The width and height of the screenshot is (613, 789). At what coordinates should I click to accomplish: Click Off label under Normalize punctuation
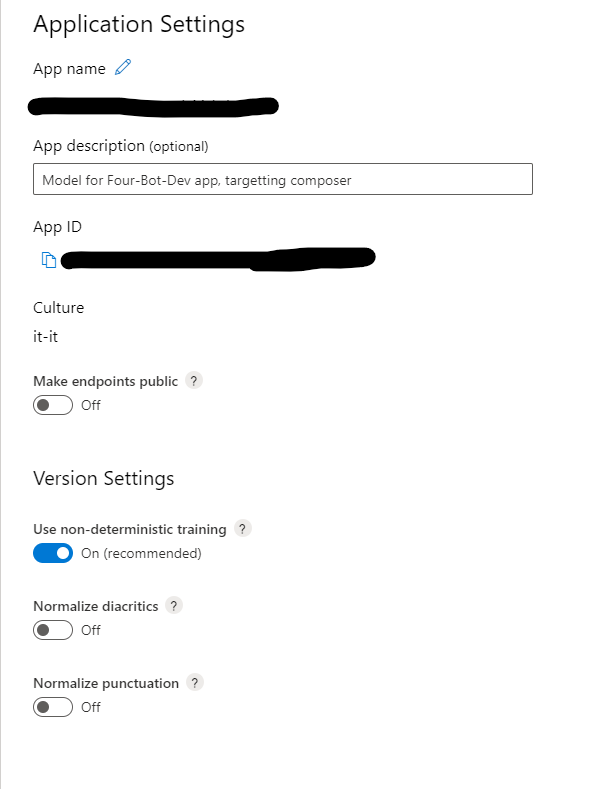pos(91,707)
